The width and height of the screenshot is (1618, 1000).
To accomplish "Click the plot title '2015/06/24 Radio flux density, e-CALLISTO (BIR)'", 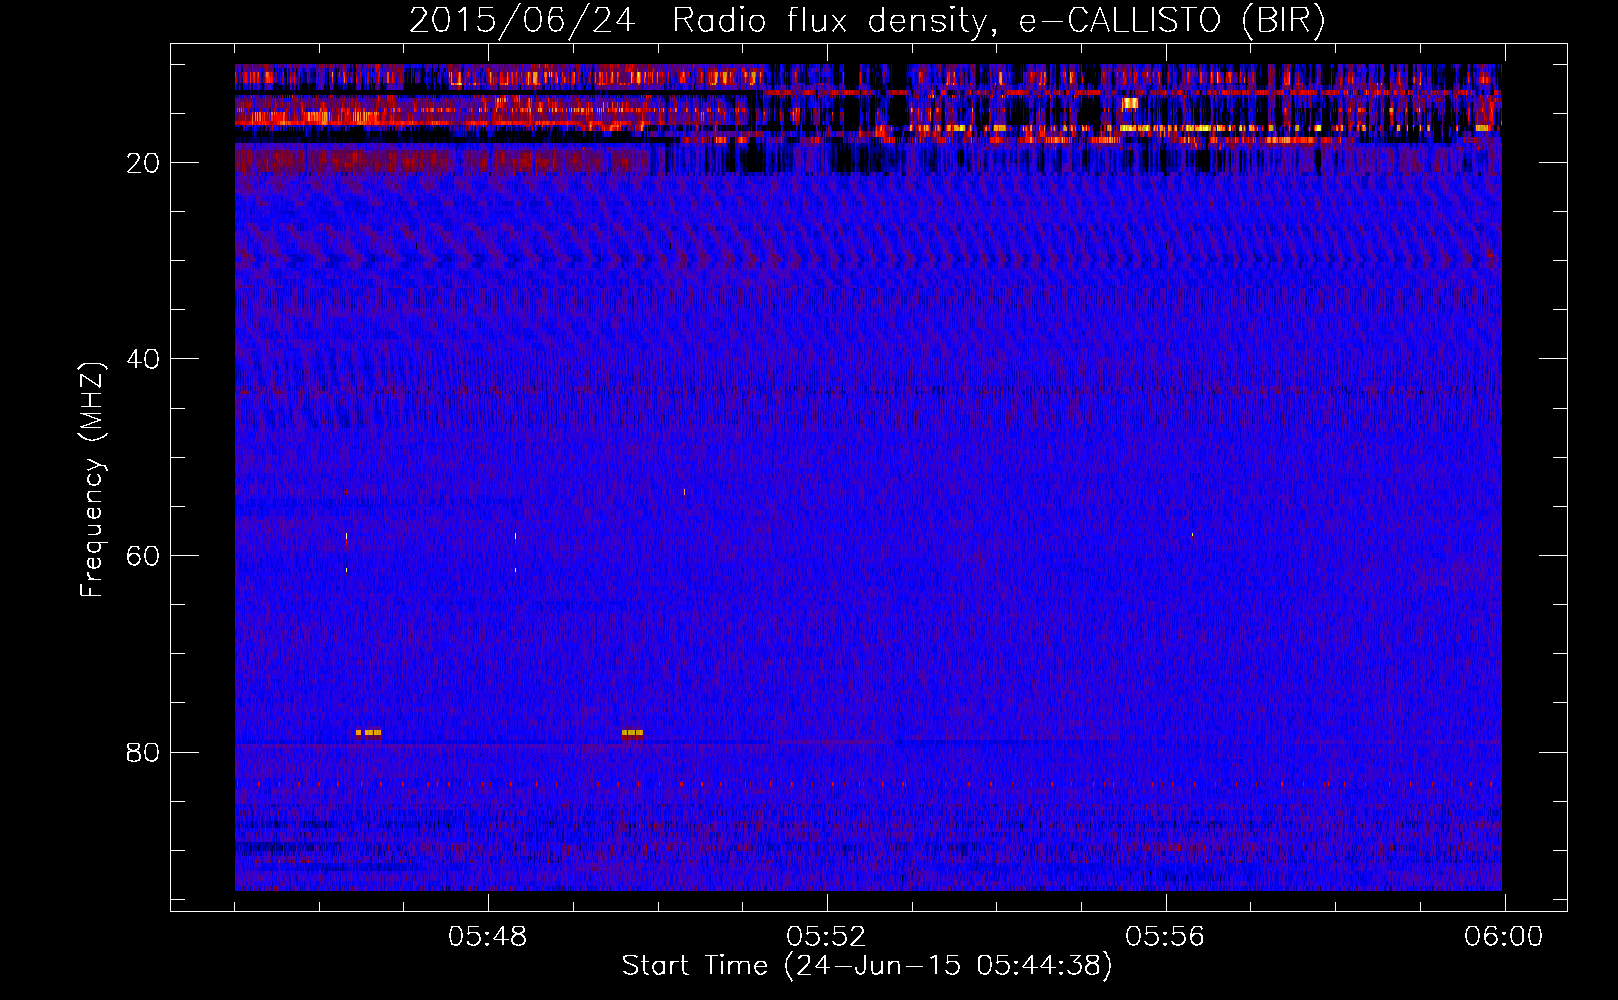I will [x=867, y=20].
